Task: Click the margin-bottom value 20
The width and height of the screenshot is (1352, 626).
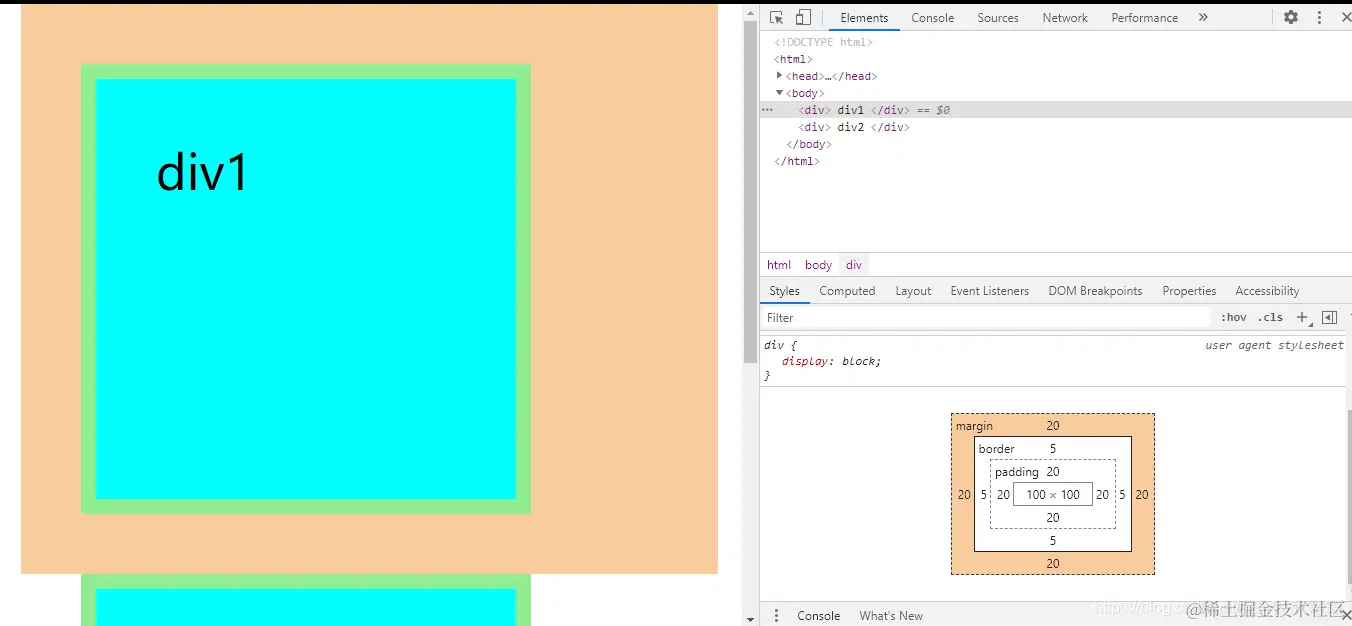Action: pos(1053,564)
